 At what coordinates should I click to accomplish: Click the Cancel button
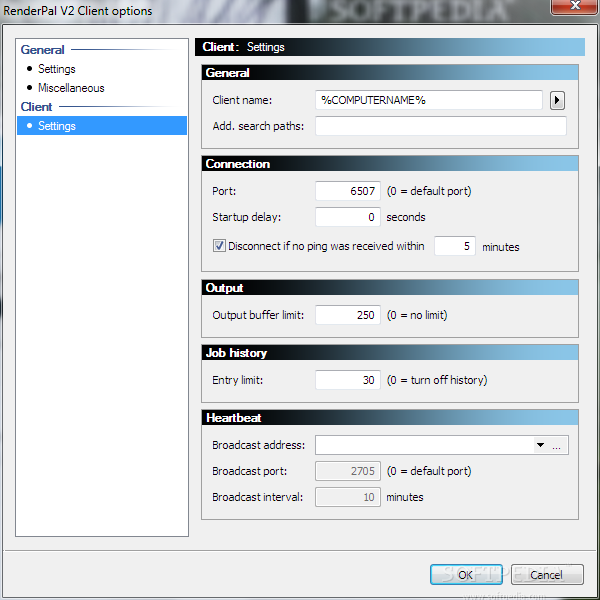(x=547, y=574)
